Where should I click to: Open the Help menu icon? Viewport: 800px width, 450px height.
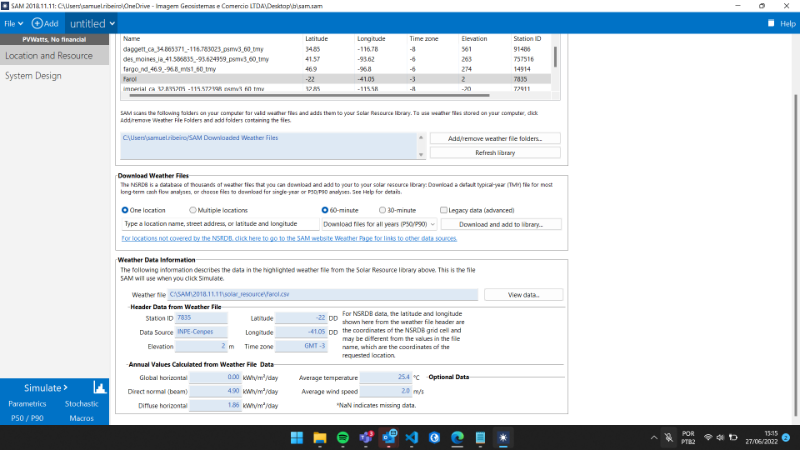tap(771, 22)
